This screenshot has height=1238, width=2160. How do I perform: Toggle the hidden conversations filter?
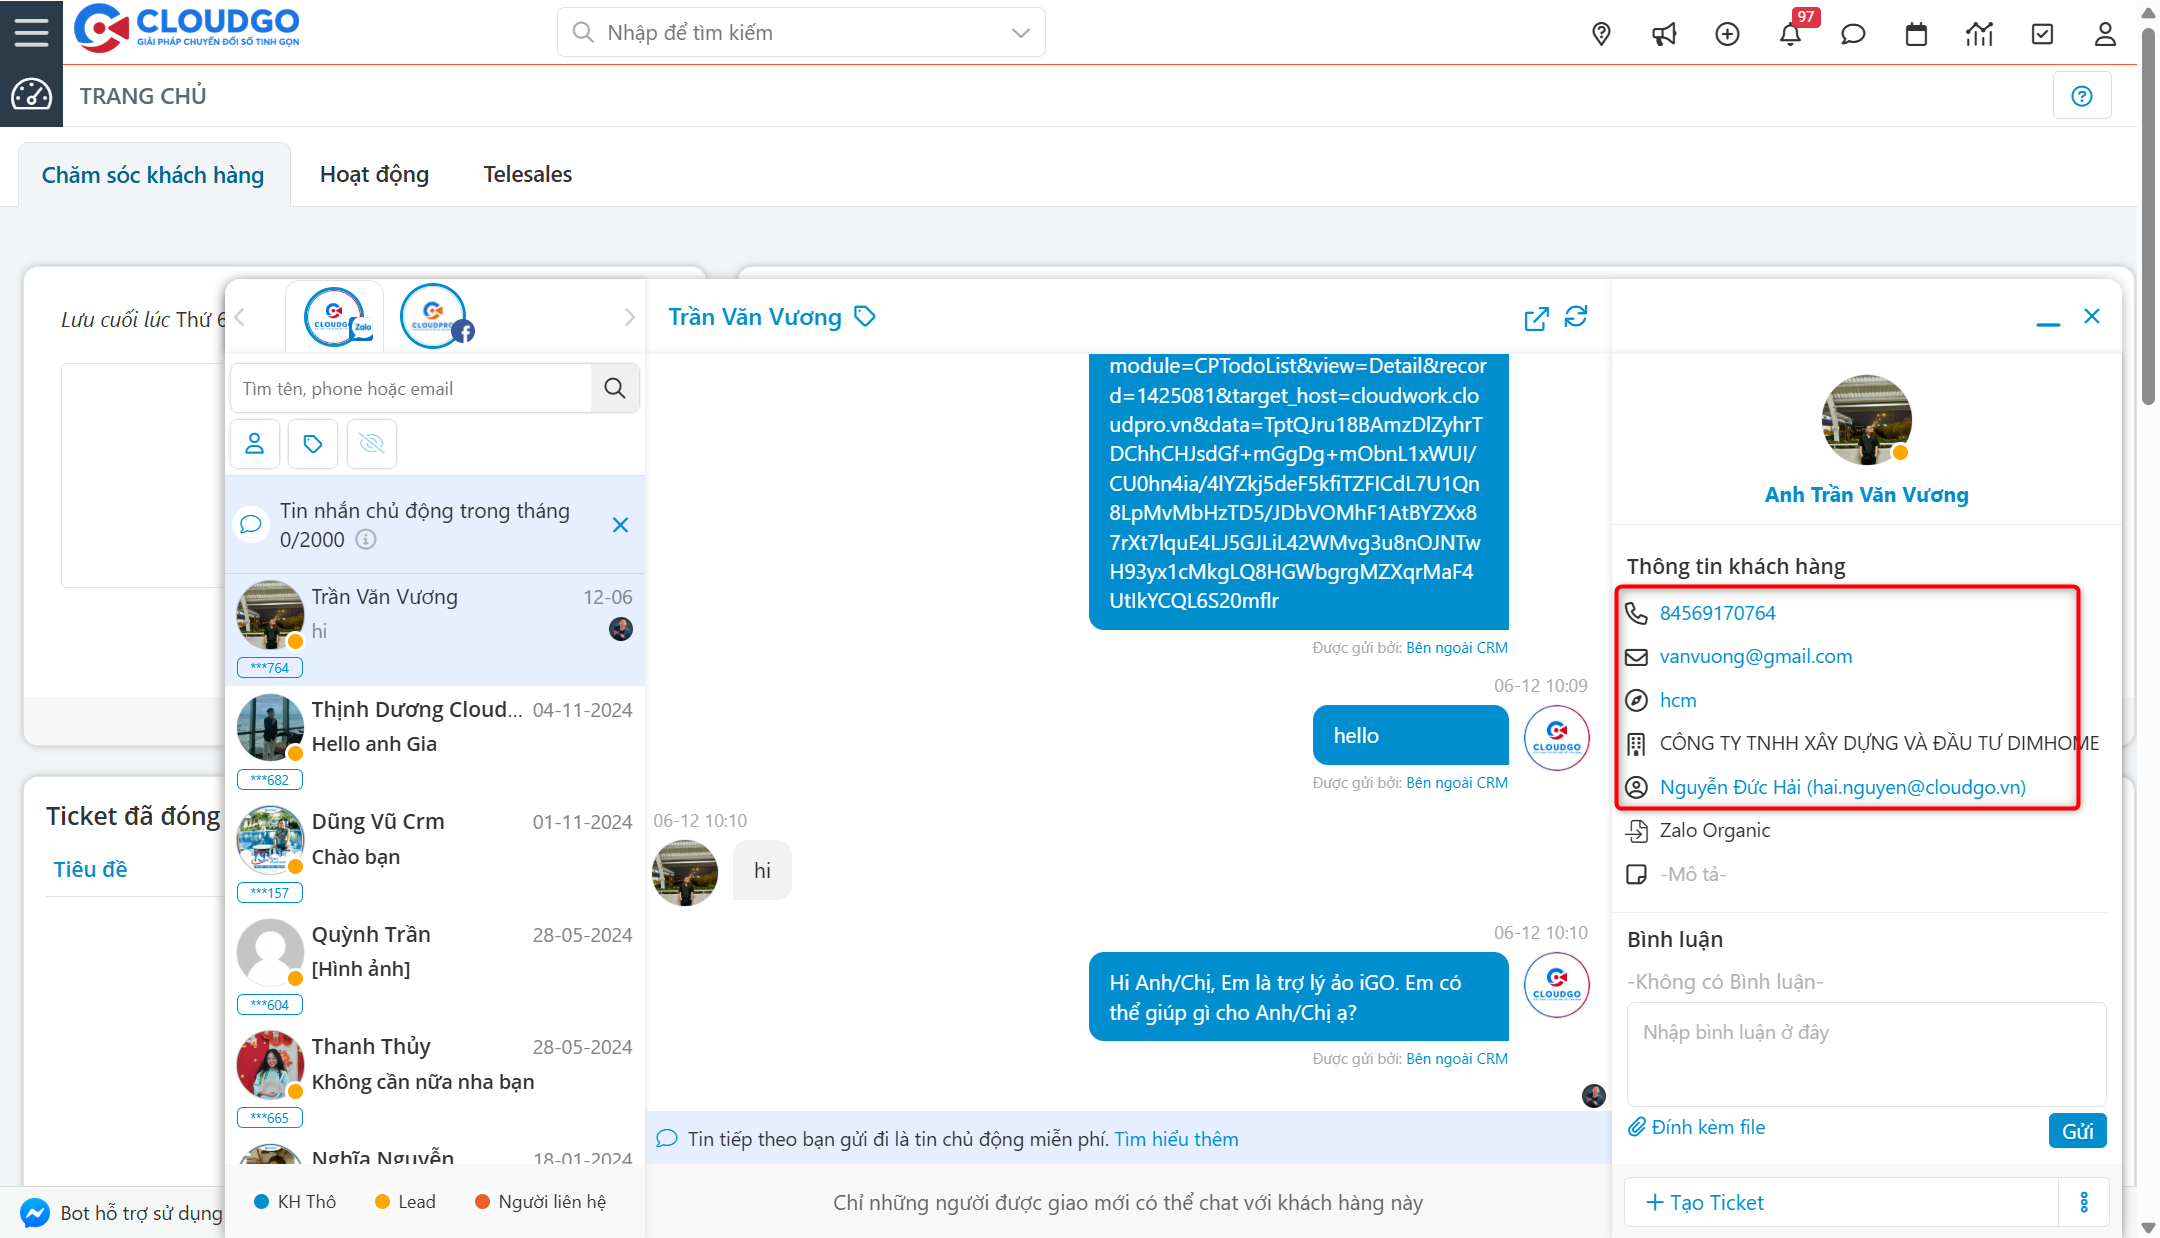tap(371, 443)
